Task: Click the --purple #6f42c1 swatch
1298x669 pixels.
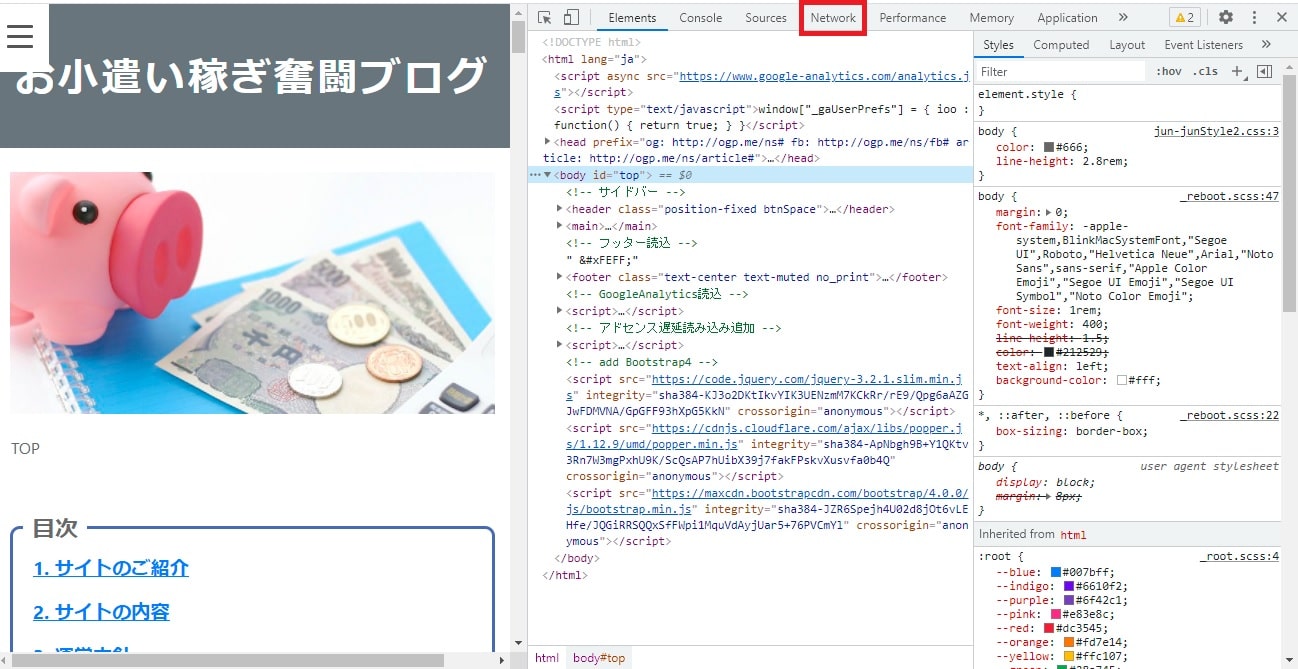Action: coord(1068,600)
